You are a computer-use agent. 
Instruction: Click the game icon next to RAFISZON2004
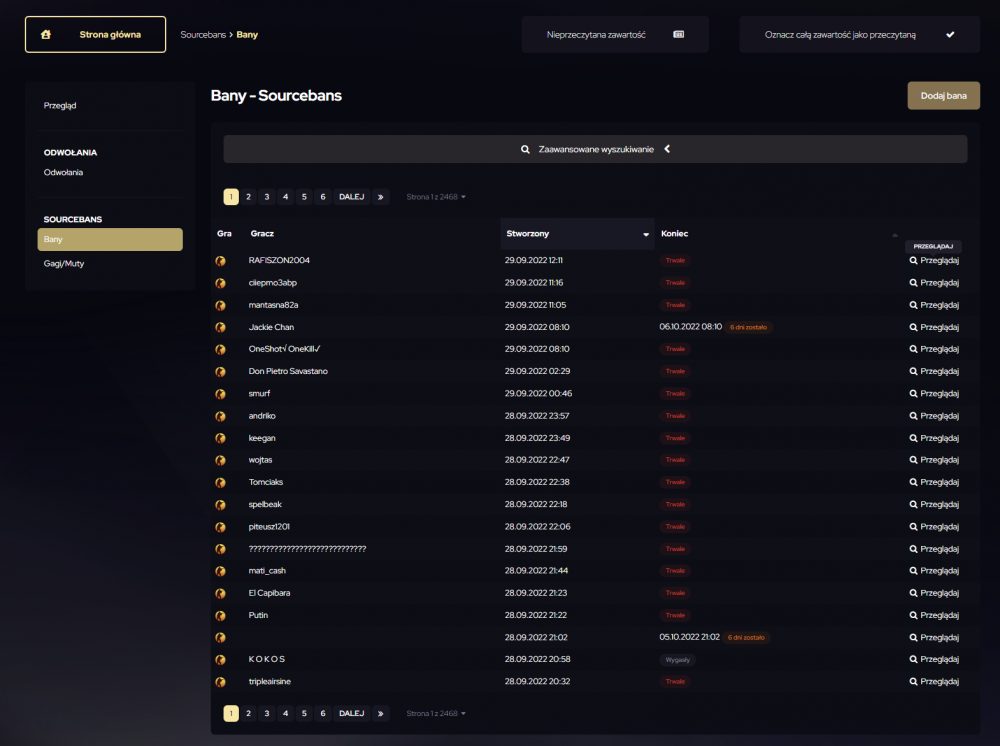(x=221, y=261)
